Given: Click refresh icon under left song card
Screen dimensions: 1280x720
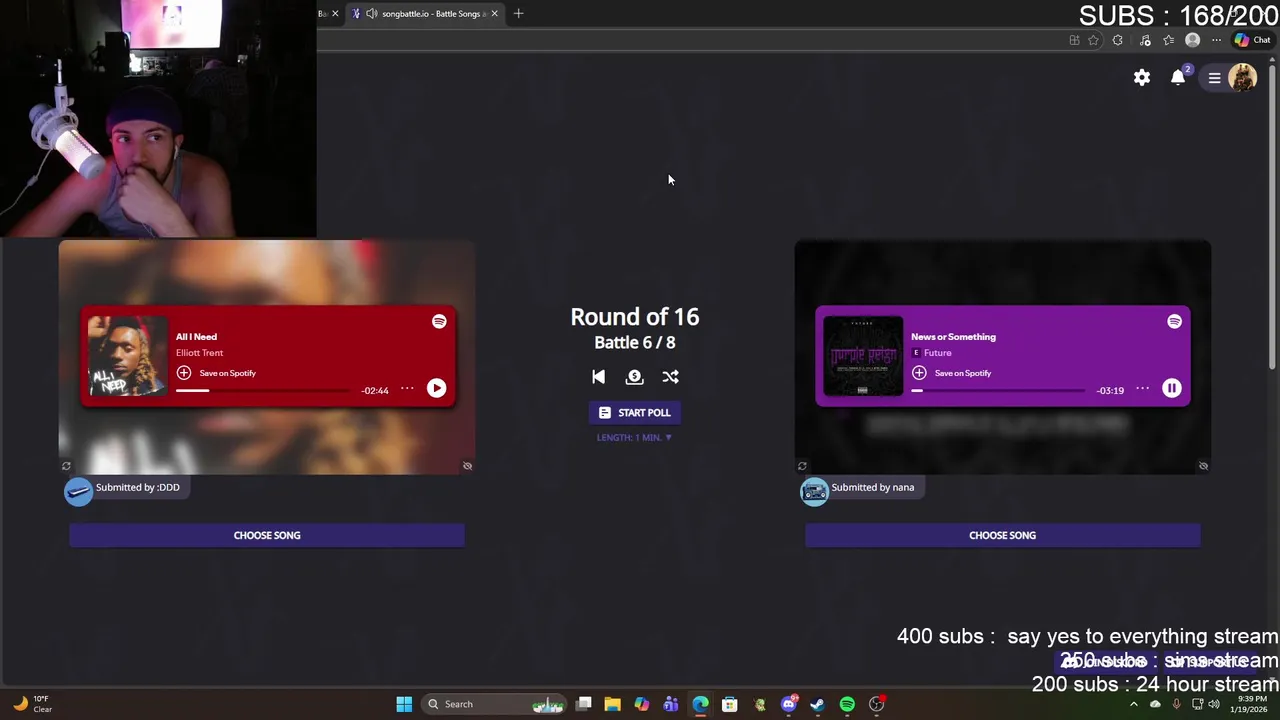Looking at the screenshot, I should (66, 466).
